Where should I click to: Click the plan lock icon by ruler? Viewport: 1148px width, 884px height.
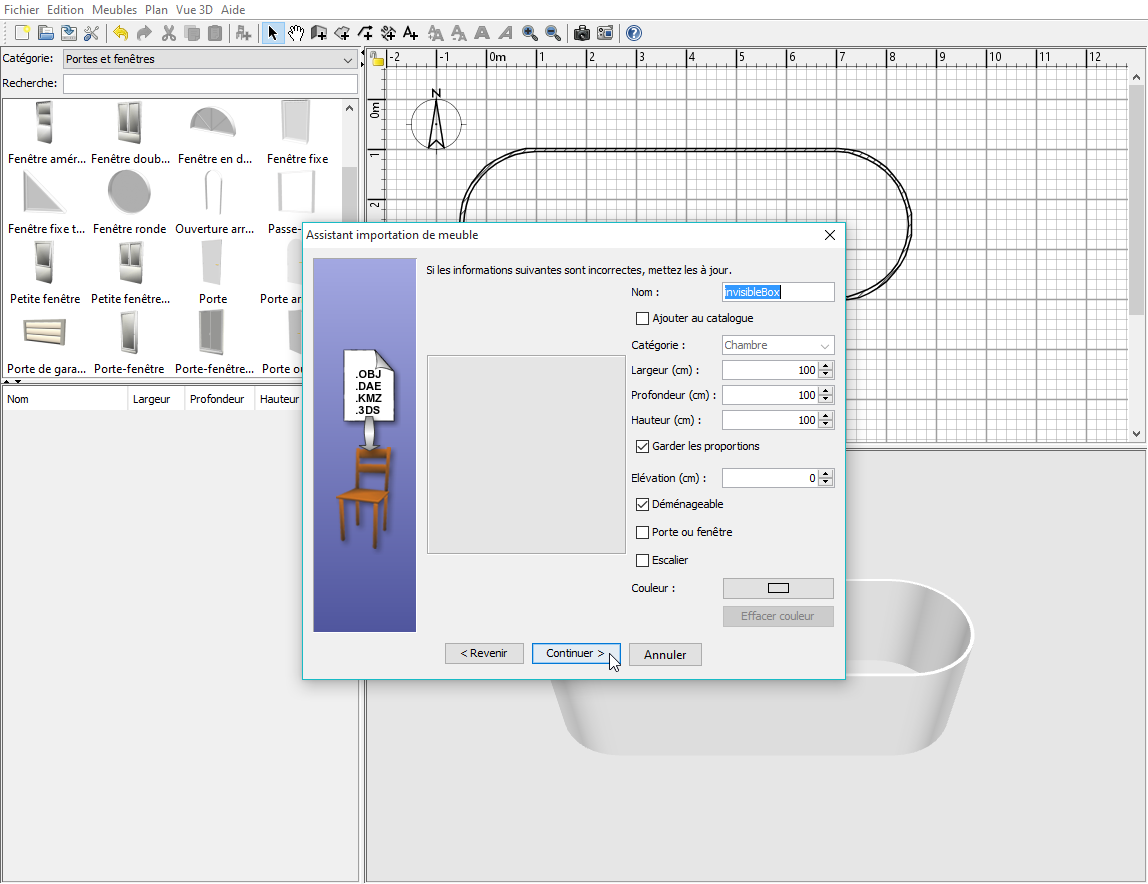(376, 59)
